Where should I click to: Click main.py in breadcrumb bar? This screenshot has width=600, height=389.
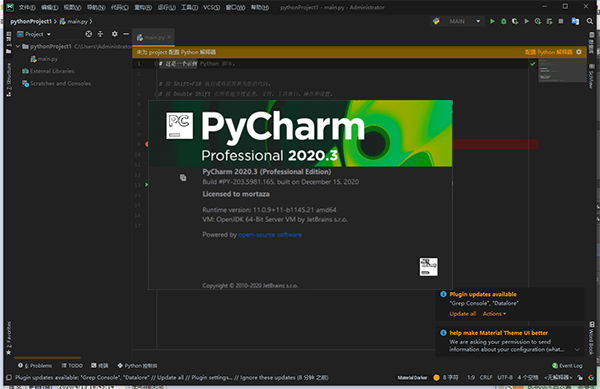[74, 21]
